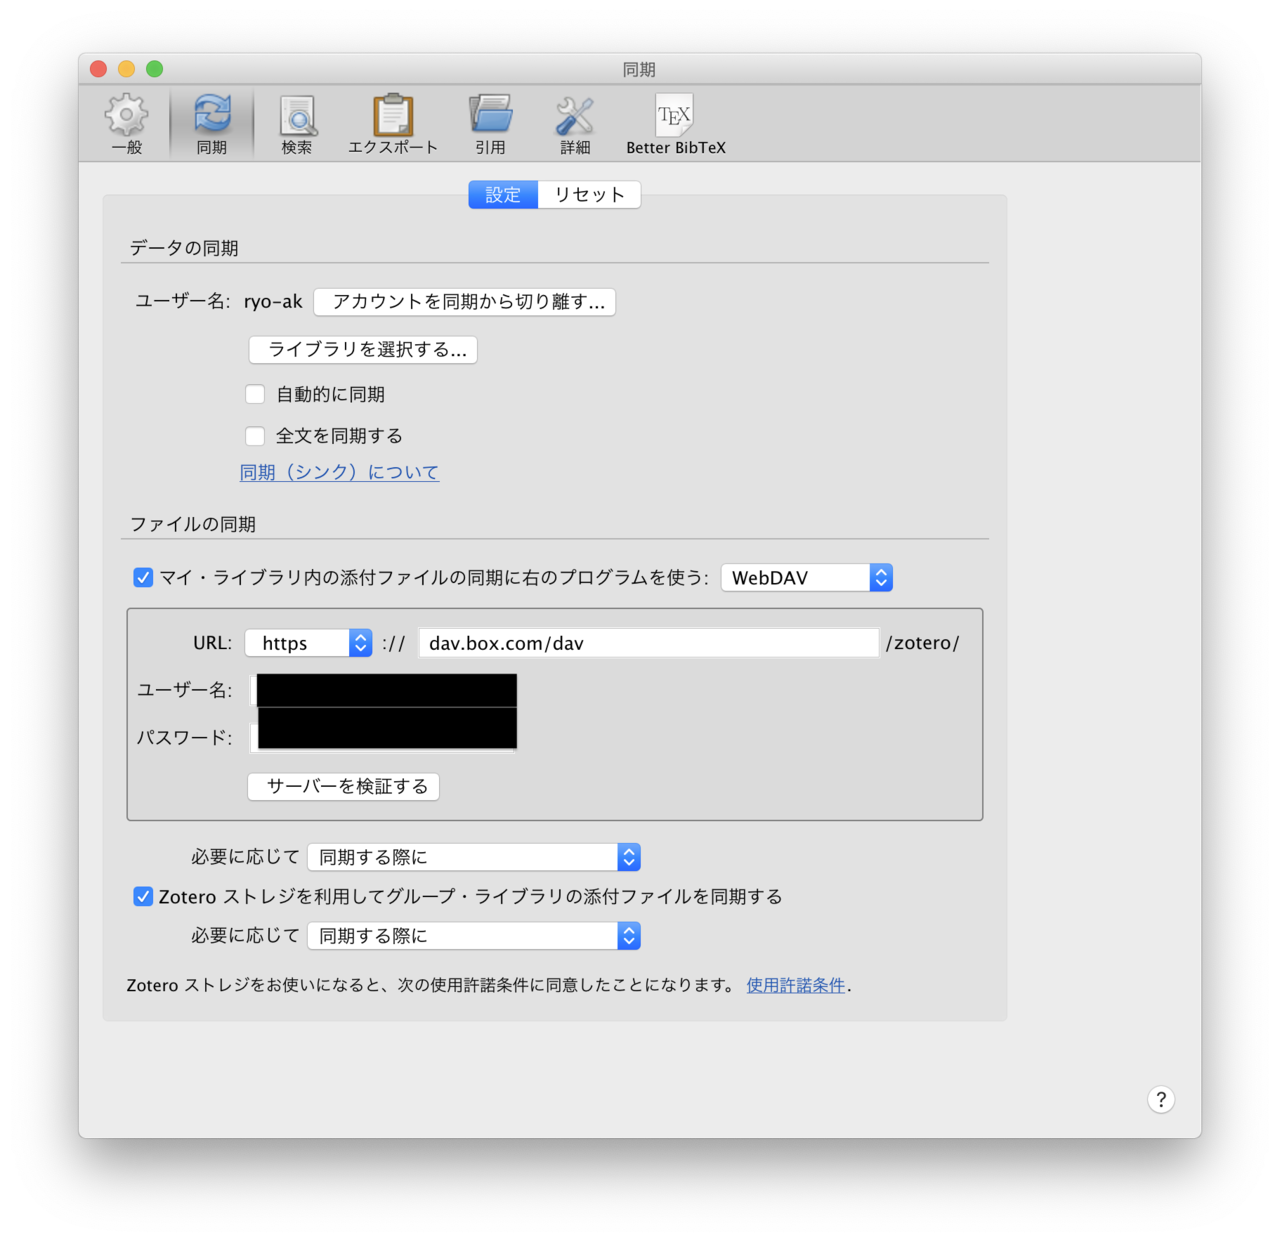Open the エクスポート (Export) preferences pane
1280x1242 pixels.
(x=393, y=122)
